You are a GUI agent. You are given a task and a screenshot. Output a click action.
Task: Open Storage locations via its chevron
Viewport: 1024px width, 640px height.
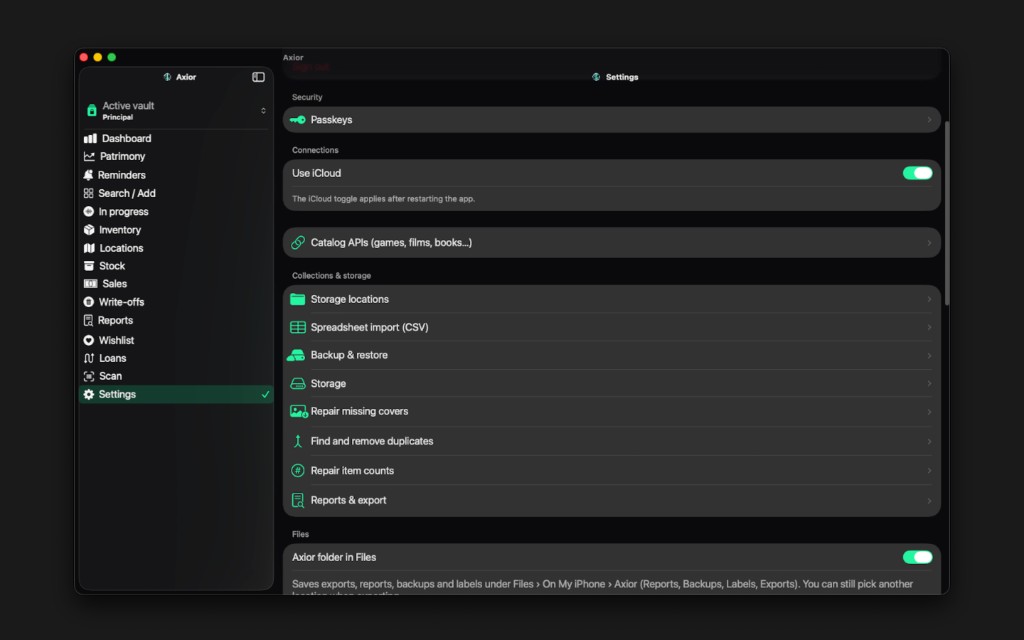pos(929,299)
